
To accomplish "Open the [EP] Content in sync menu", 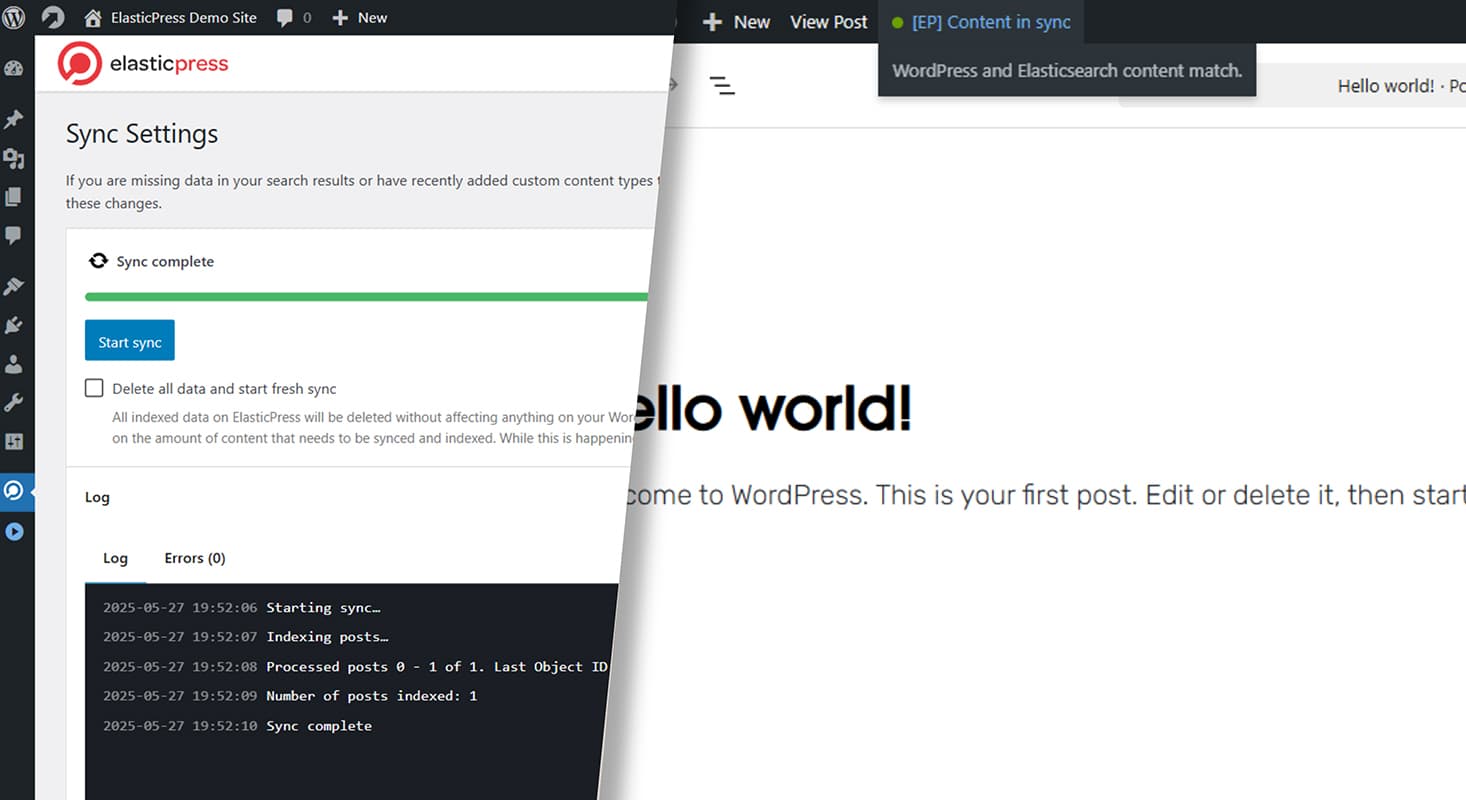I will click(982, 22).
